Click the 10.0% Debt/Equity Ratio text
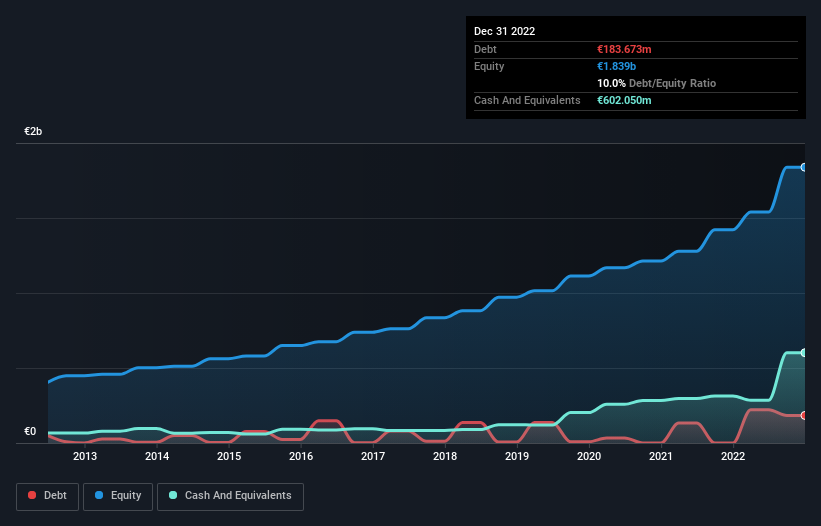Viewport: 821px width, 526px height. (656, 83)
